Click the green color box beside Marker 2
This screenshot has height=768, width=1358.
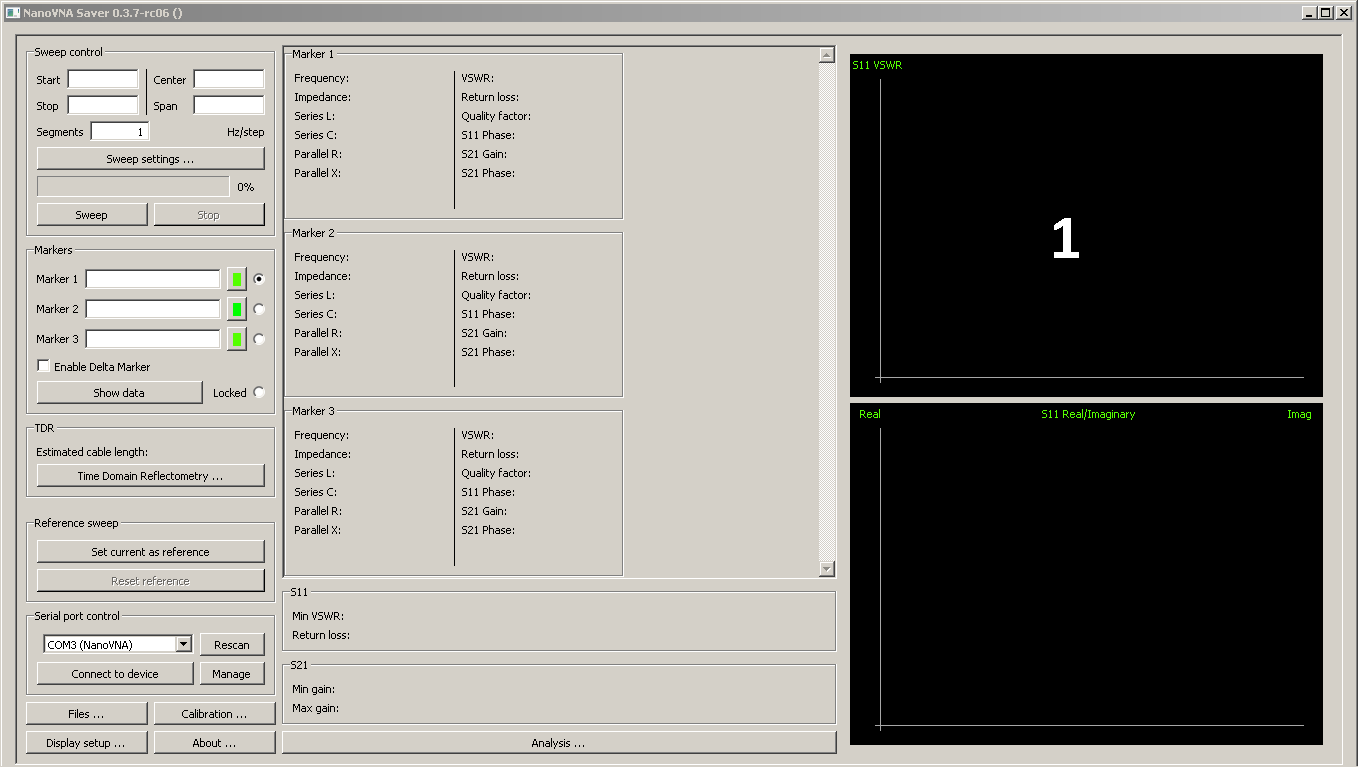pos(237,308)
